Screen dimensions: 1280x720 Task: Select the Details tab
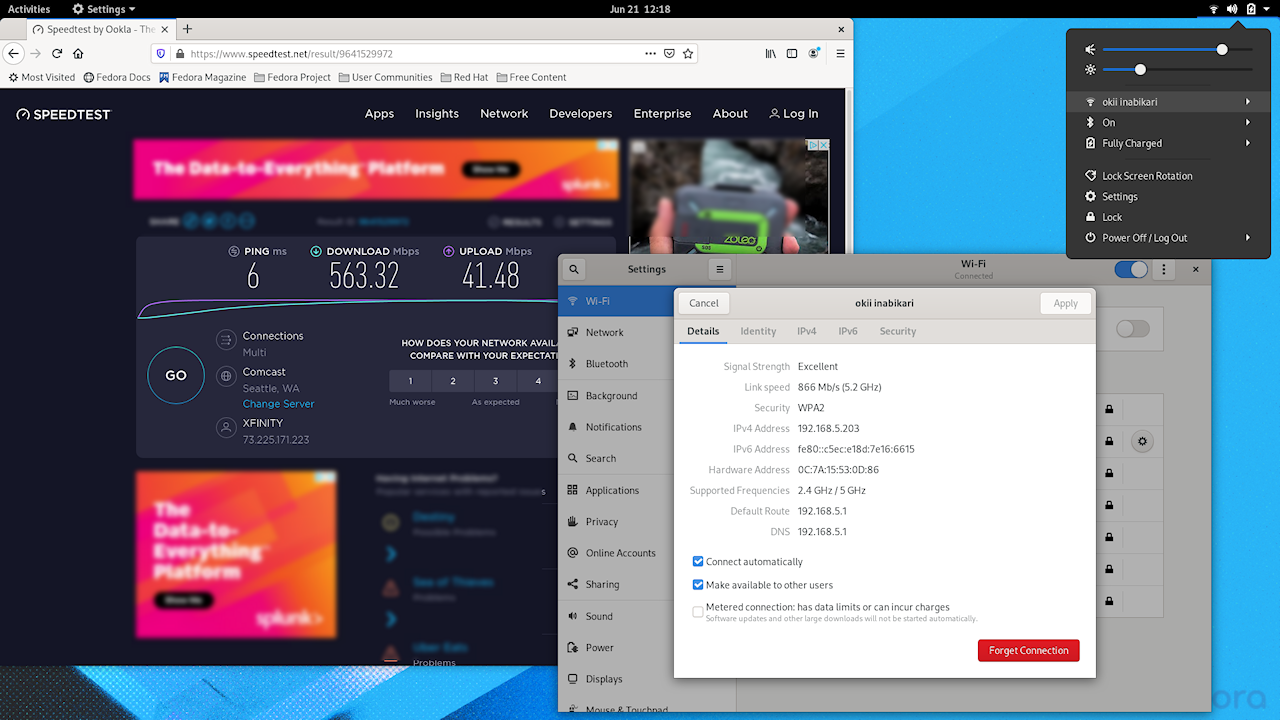703,331
